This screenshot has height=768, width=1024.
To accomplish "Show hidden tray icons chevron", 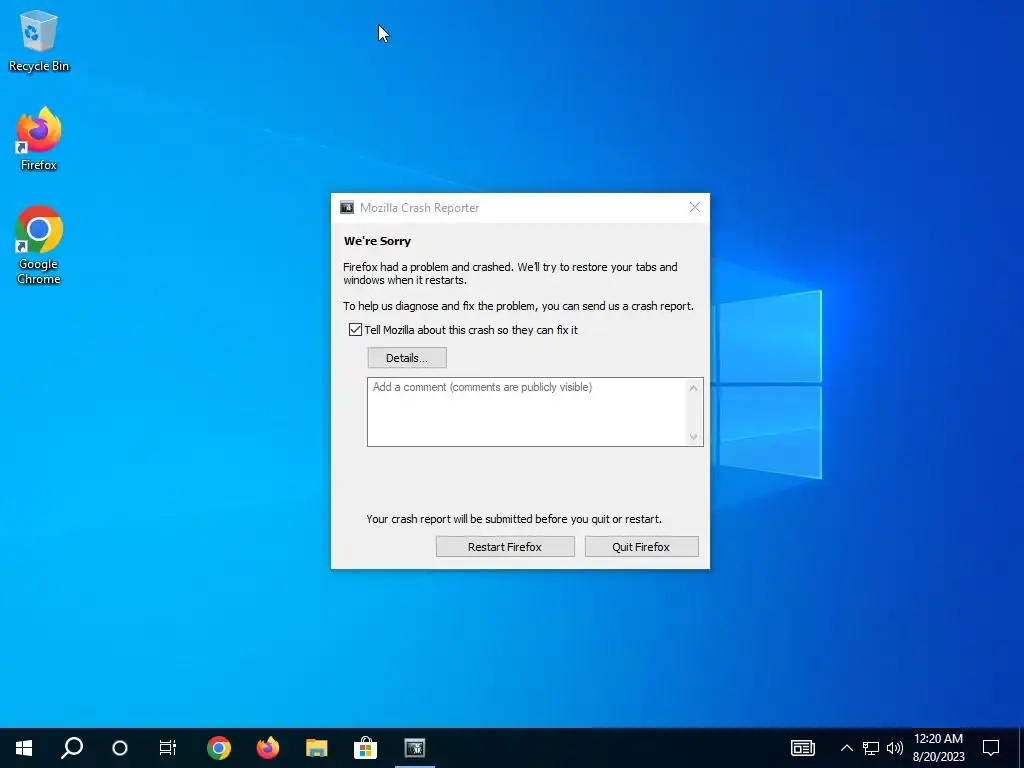I will pos(846,748).
